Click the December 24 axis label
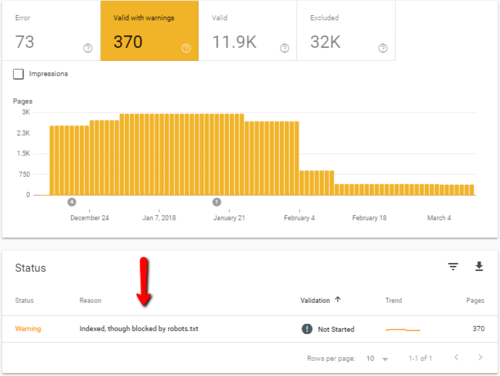500x376 pixels. click(90, 218)
